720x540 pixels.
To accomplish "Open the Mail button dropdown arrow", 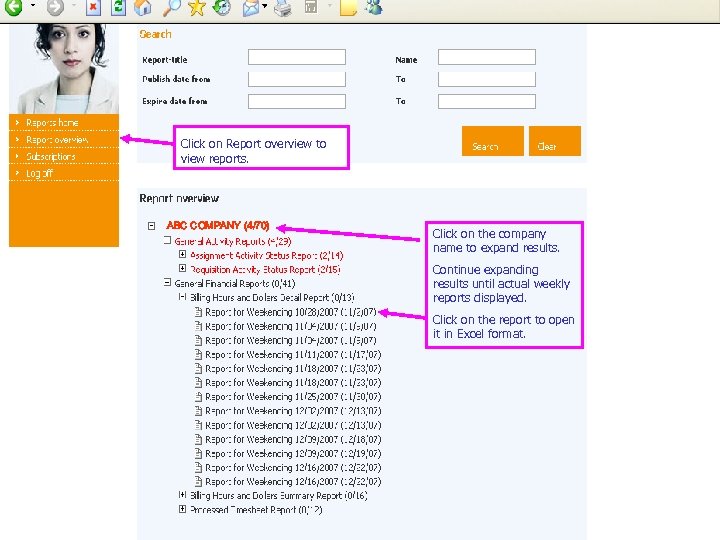I will click(x=265, y=6).
